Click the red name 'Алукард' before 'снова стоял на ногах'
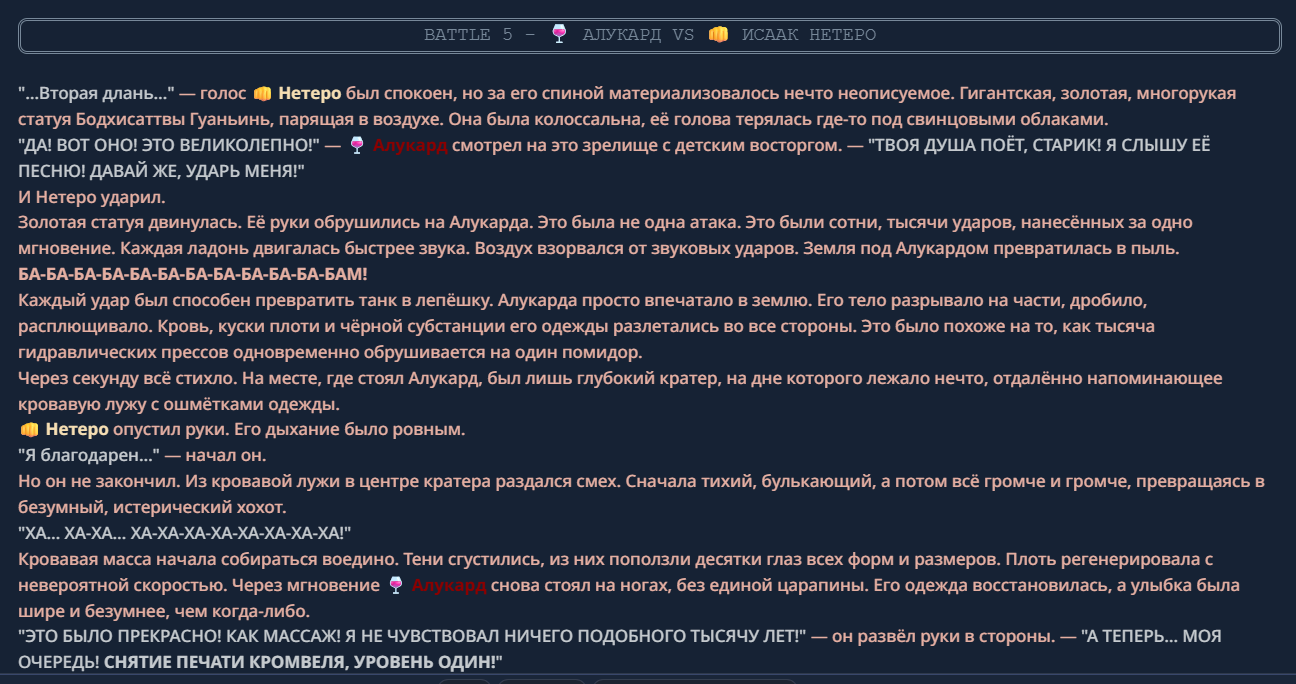Image resolution: width=1296 pixels, height=684 pixels. tap(449, 585)
